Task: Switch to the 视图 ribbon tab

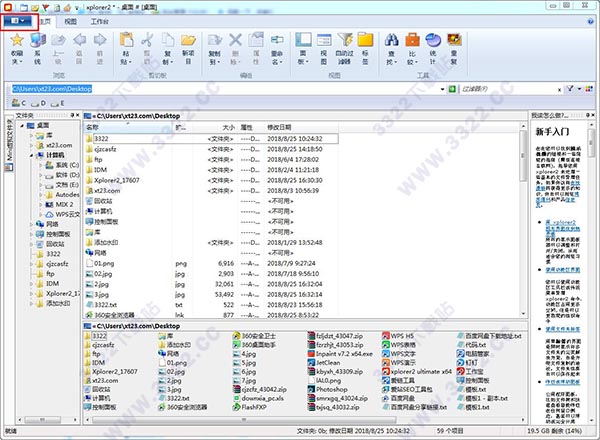Action: pos(70,21)
